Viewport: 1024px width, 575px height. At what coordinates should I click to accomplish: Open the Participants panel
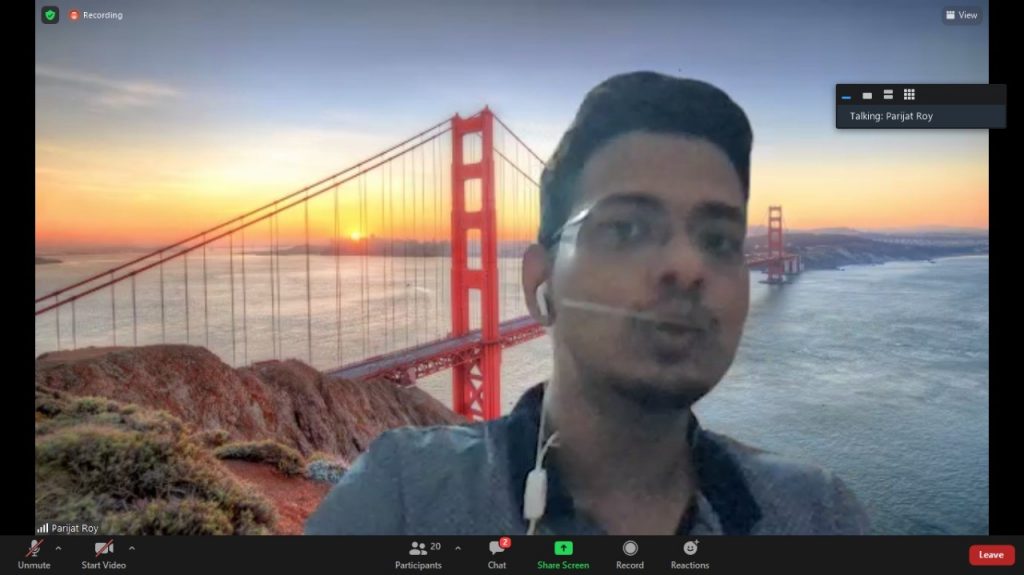tap(418, 555)
